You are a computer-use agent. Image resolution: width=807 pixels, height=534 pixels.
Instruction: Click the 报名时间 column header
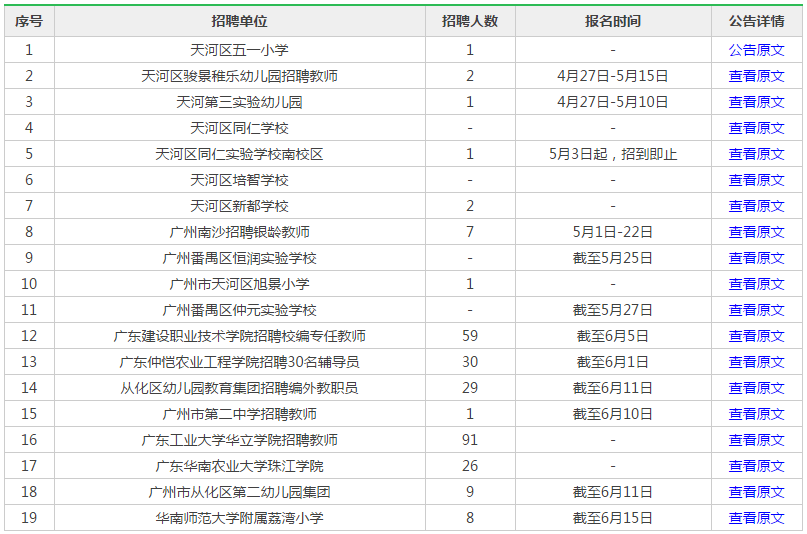pos(613,21)
